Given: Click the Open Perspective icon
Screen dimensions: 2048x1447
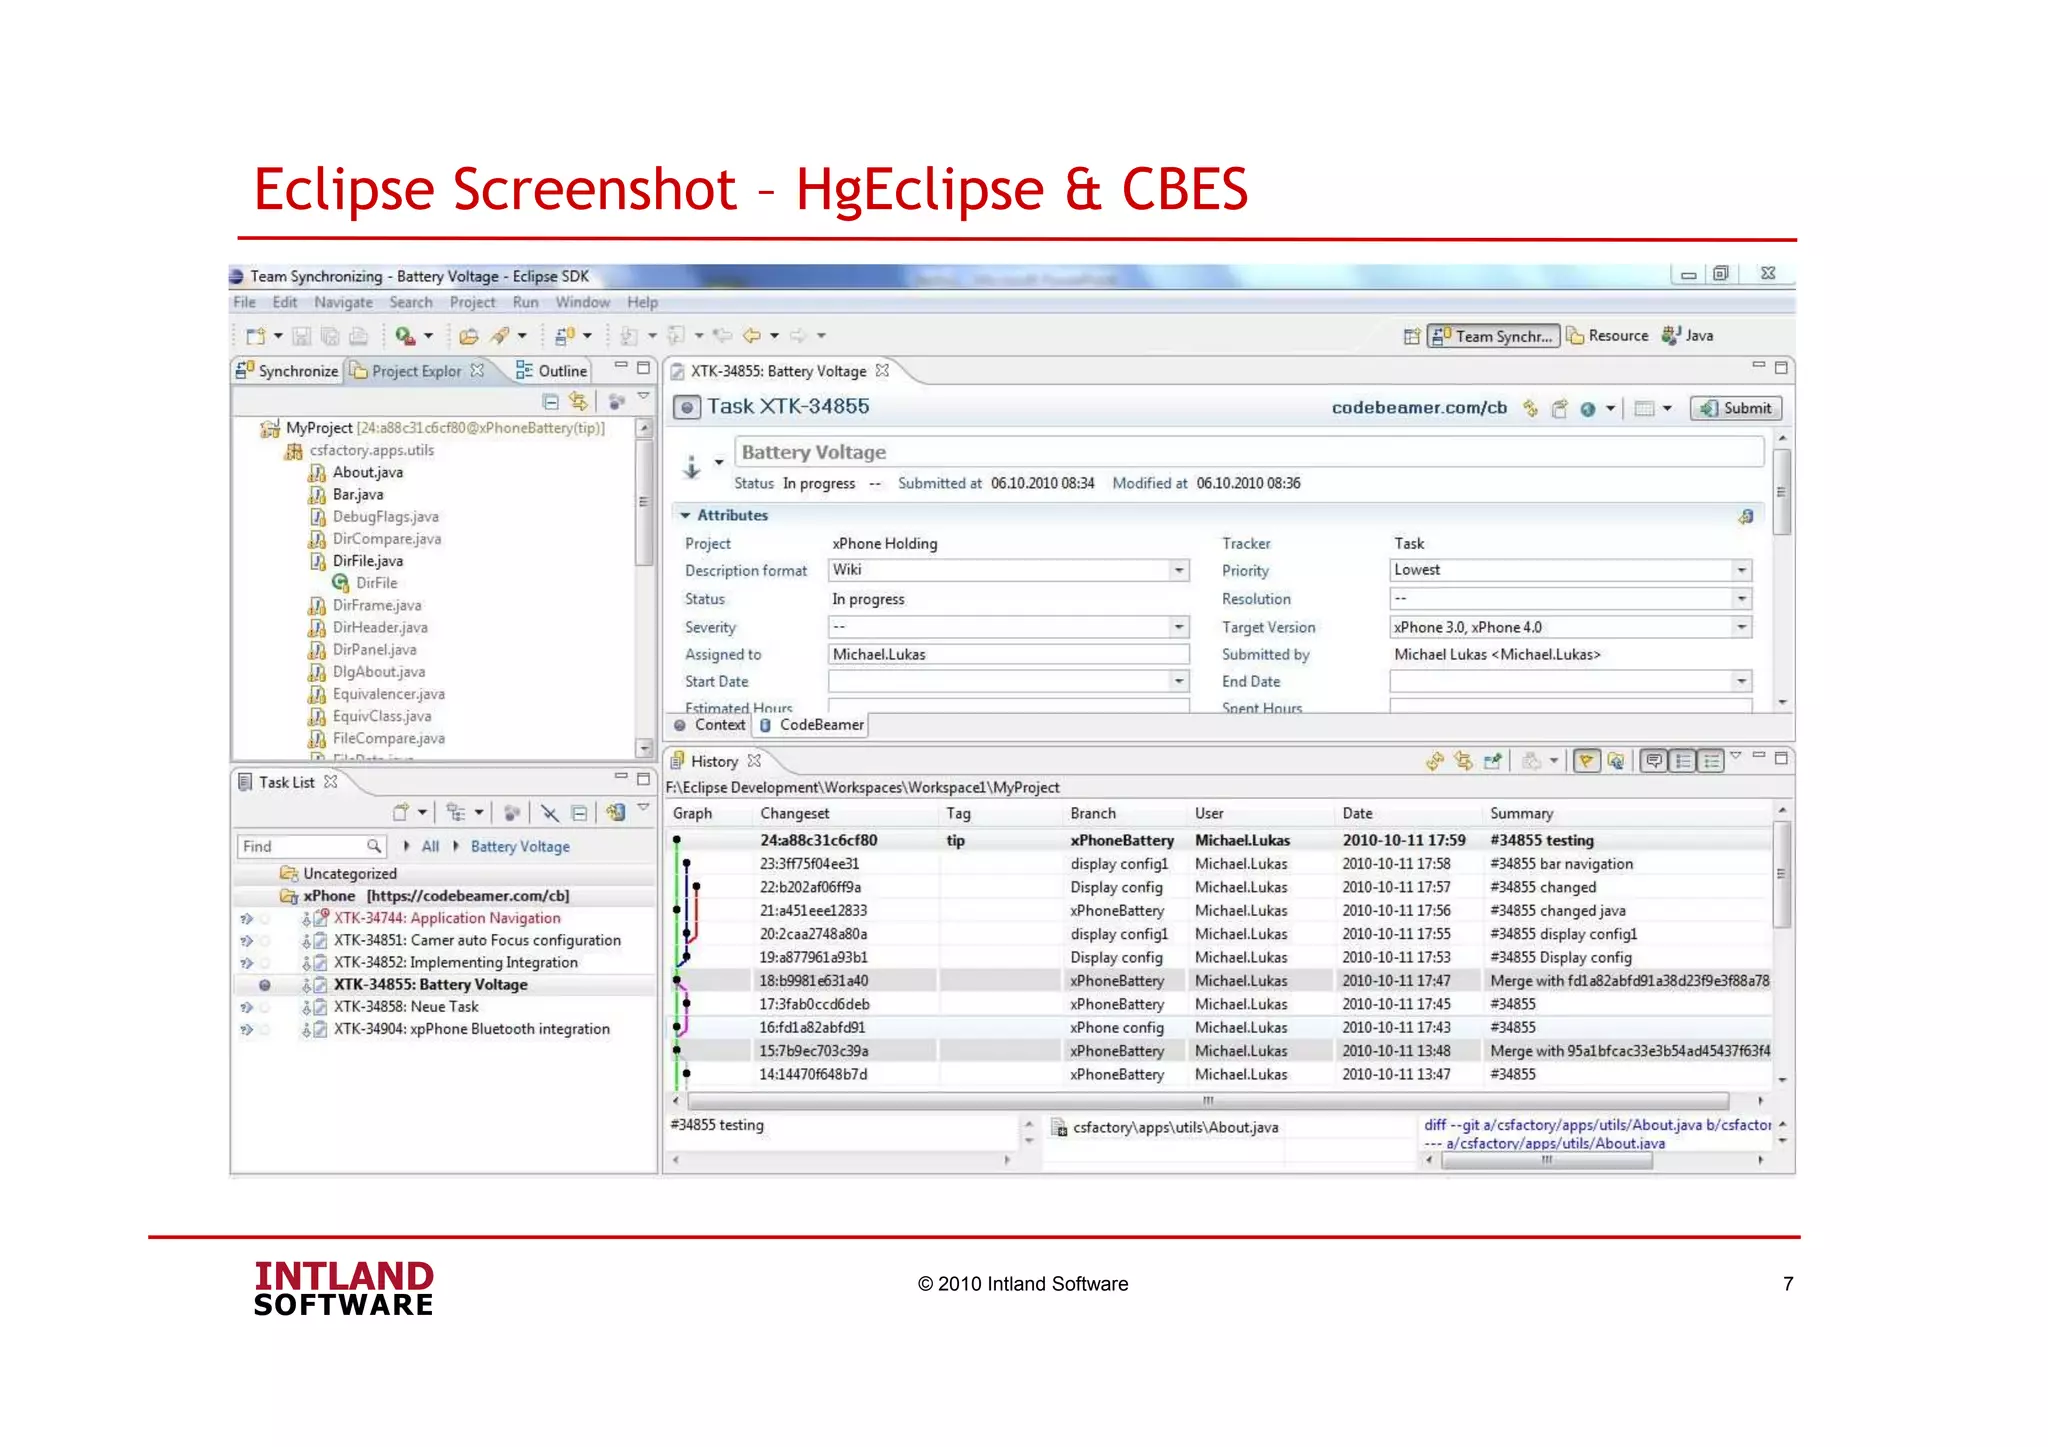Looking at the screenshot, I should tap(1411, 336).
